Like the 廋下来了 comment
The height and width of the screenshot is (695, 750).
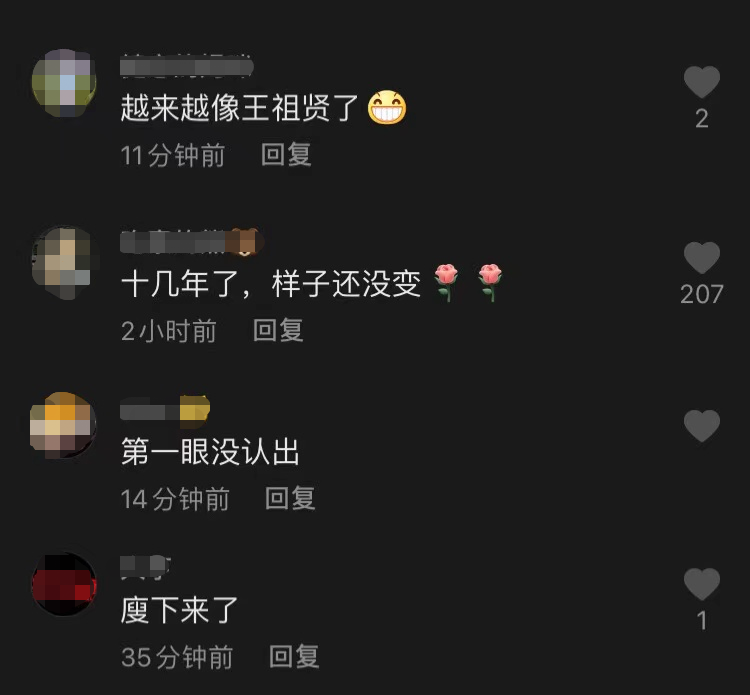click(x=702, y=584)
